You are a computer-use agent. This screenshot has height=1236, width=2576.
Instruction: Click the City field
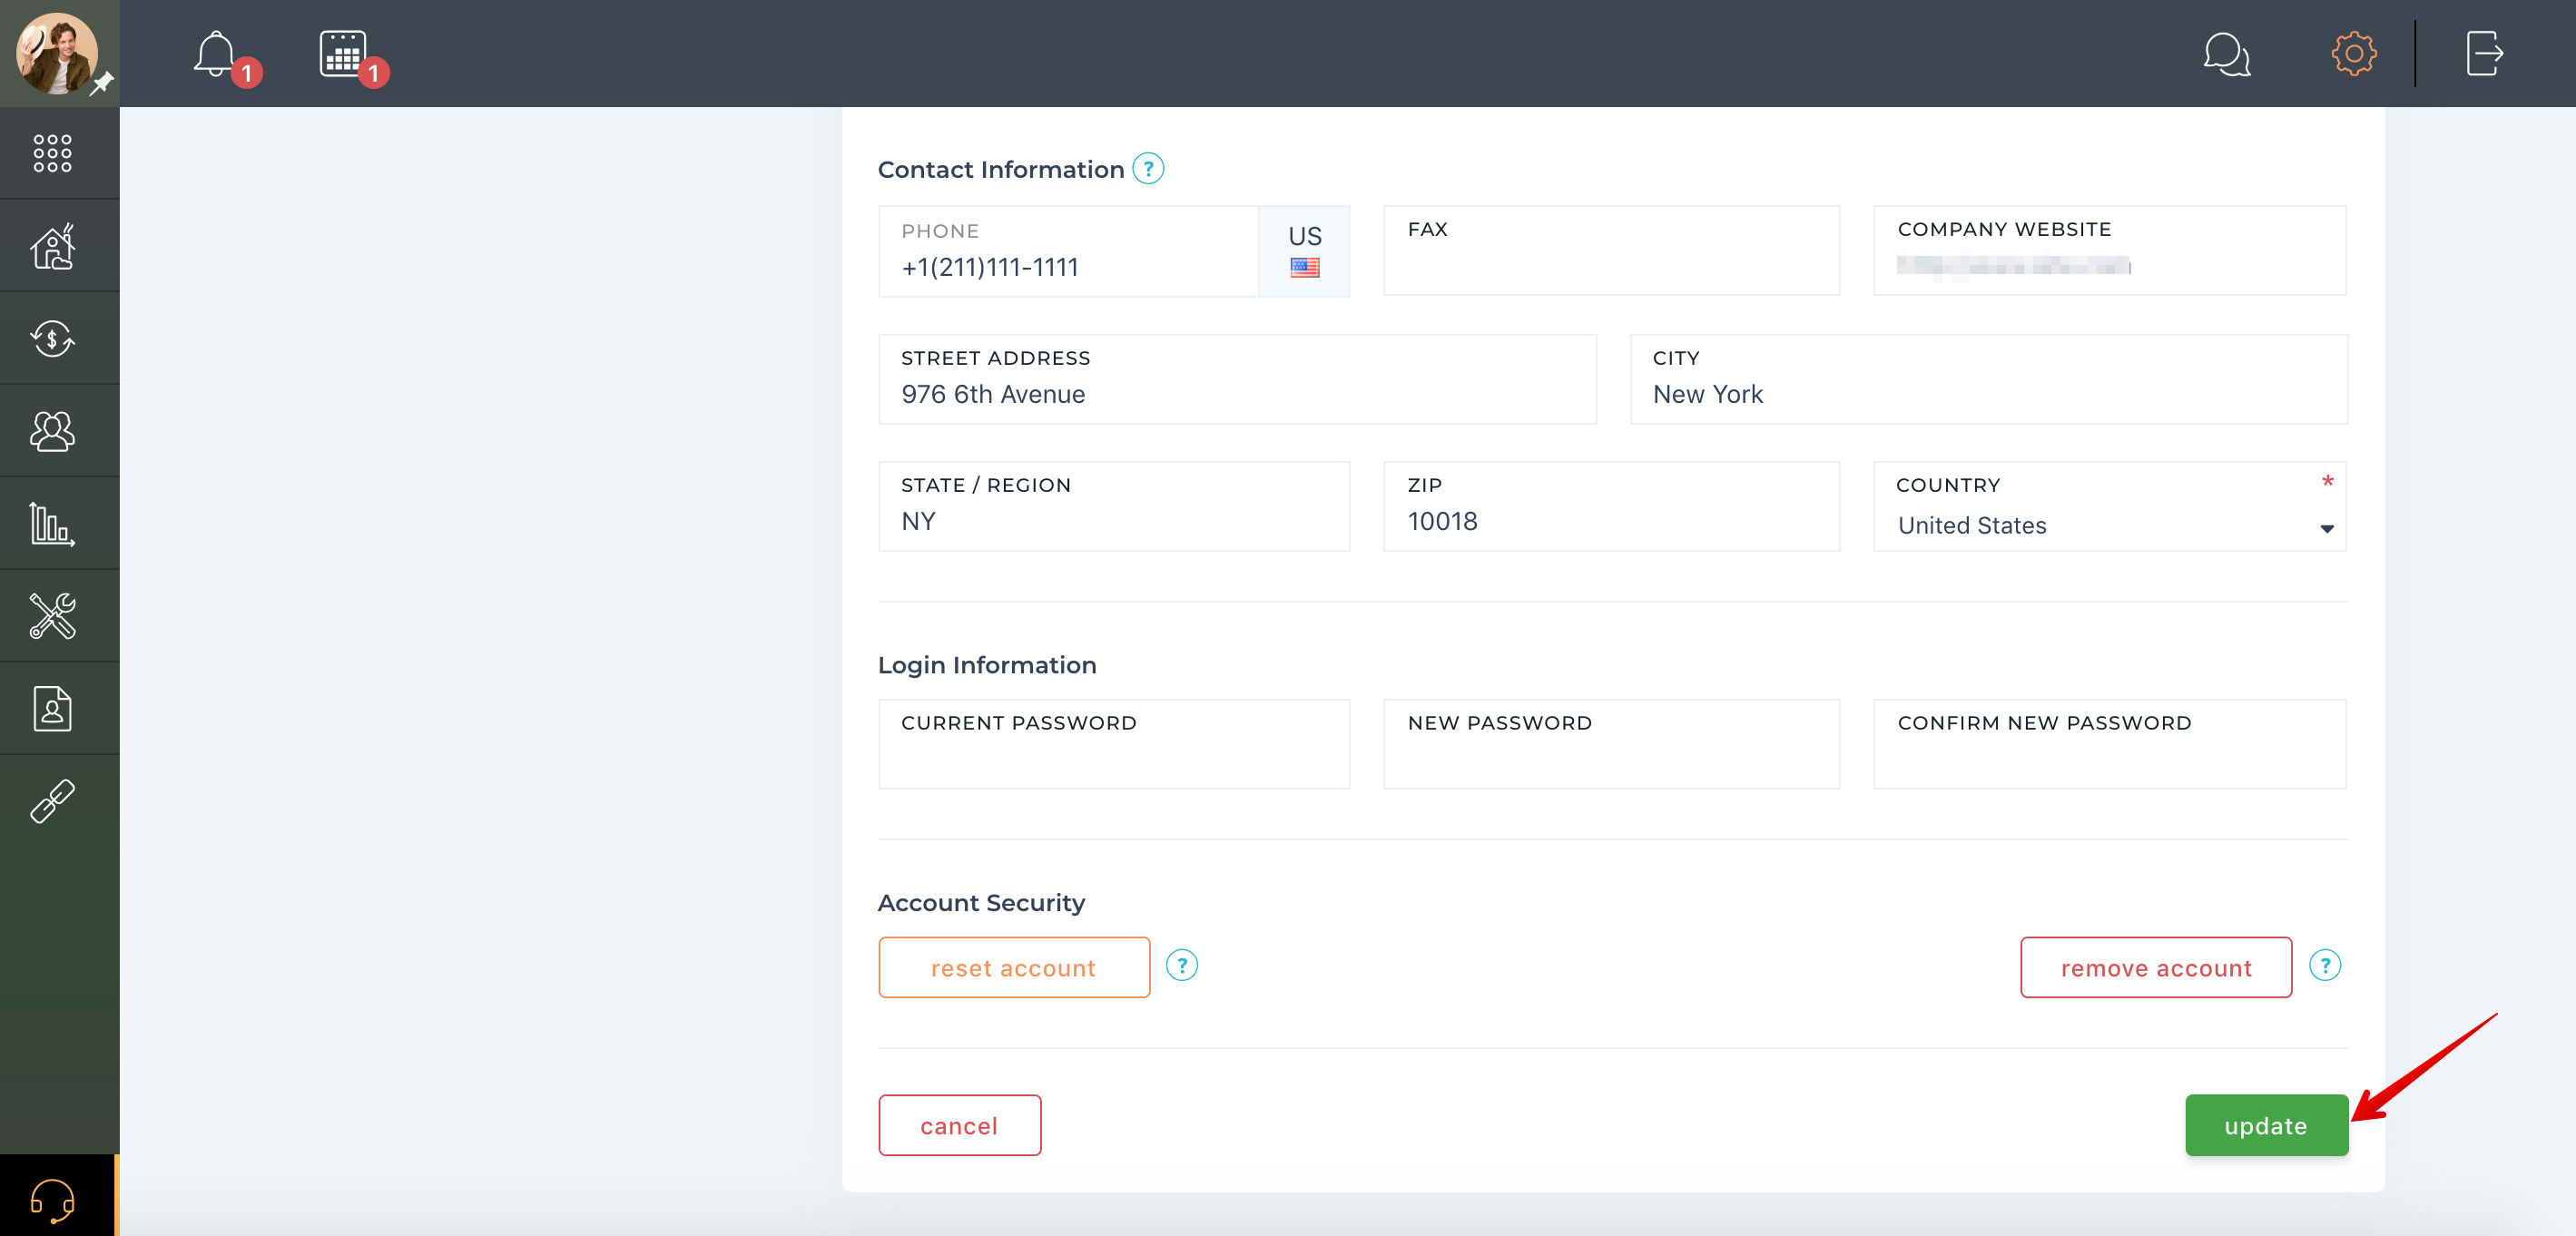pyautogui.click(x=1989, y=379)
